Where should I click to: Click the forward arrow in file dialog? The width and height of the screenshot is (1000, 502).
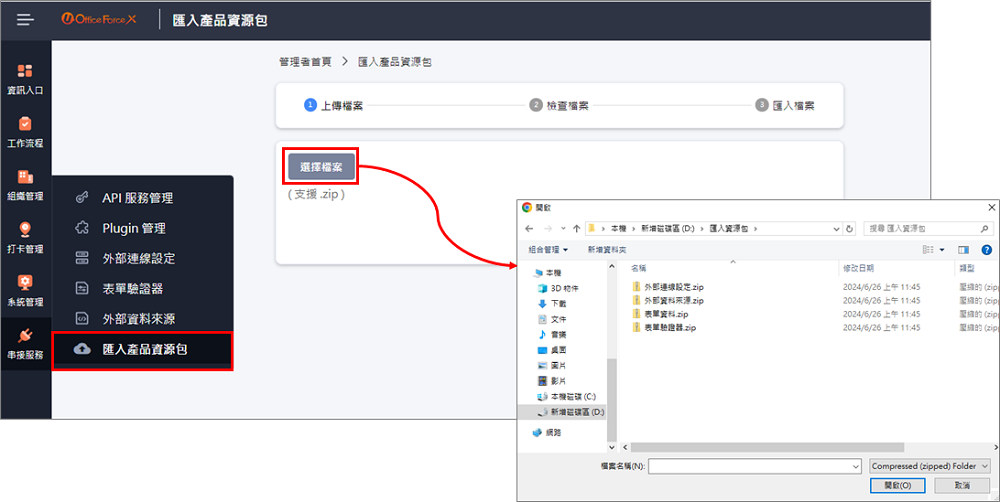click(x=548, y=228)
